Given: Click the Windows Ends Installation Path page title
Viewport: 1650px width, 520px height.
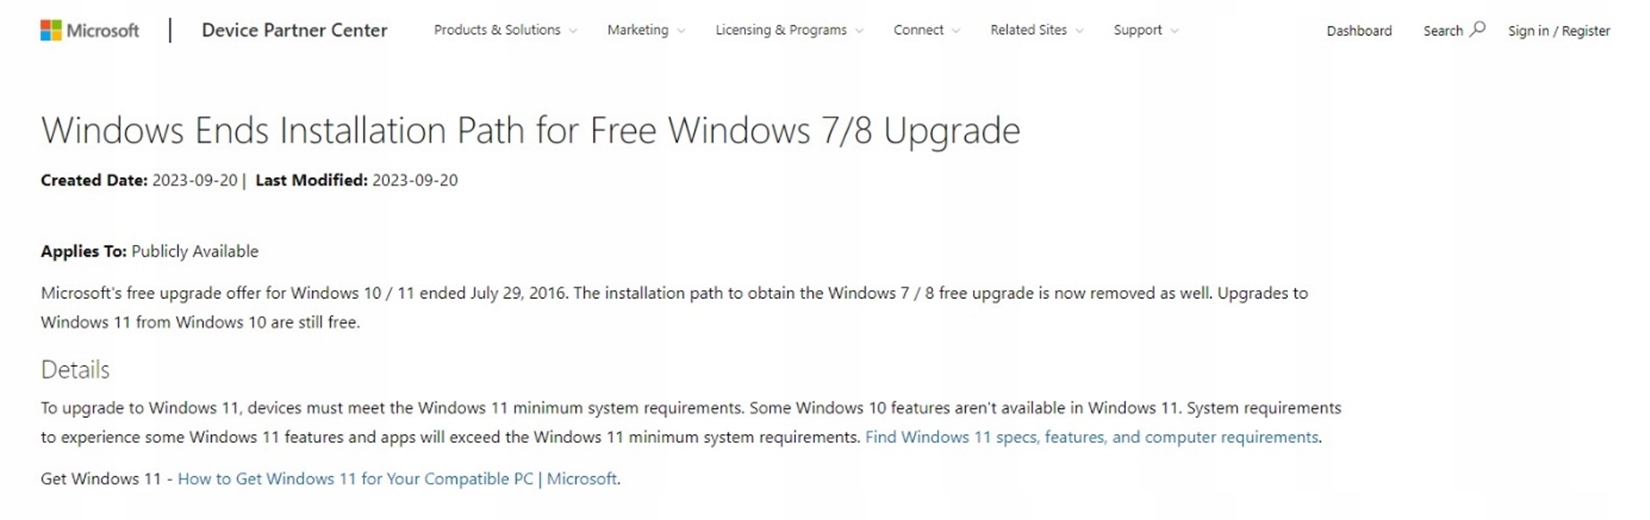Looking at the screenshot, I should [530, 131].
